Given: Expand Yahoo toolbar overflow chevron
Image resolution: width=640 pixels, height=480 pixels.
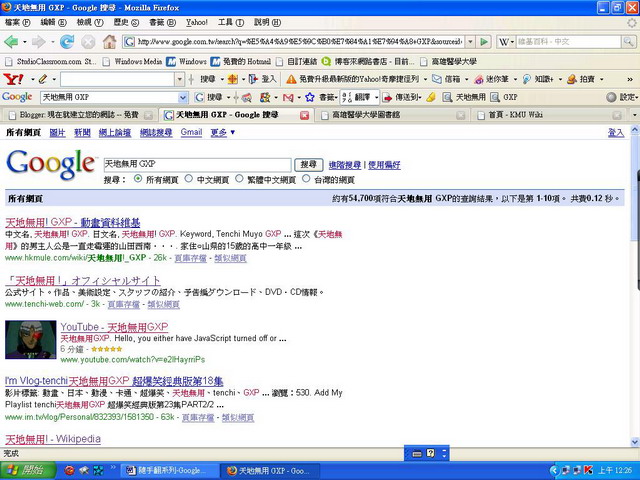Looking at the screenshot, I should [x=631, y=79].
